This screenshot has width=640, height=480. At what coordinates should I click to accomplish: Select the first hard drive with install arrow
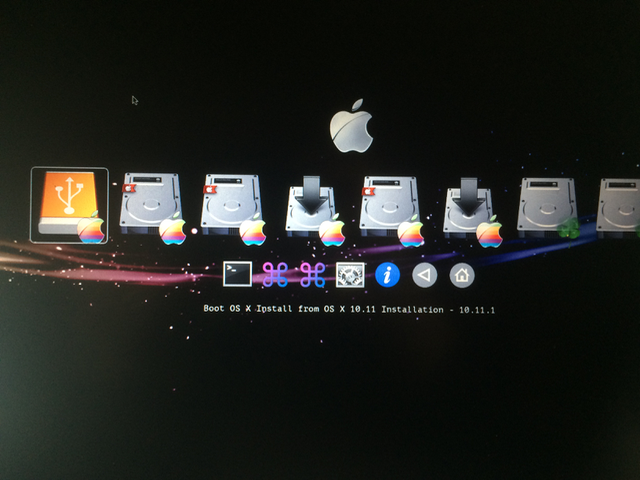pyautogui.click(x=315, y=211)
